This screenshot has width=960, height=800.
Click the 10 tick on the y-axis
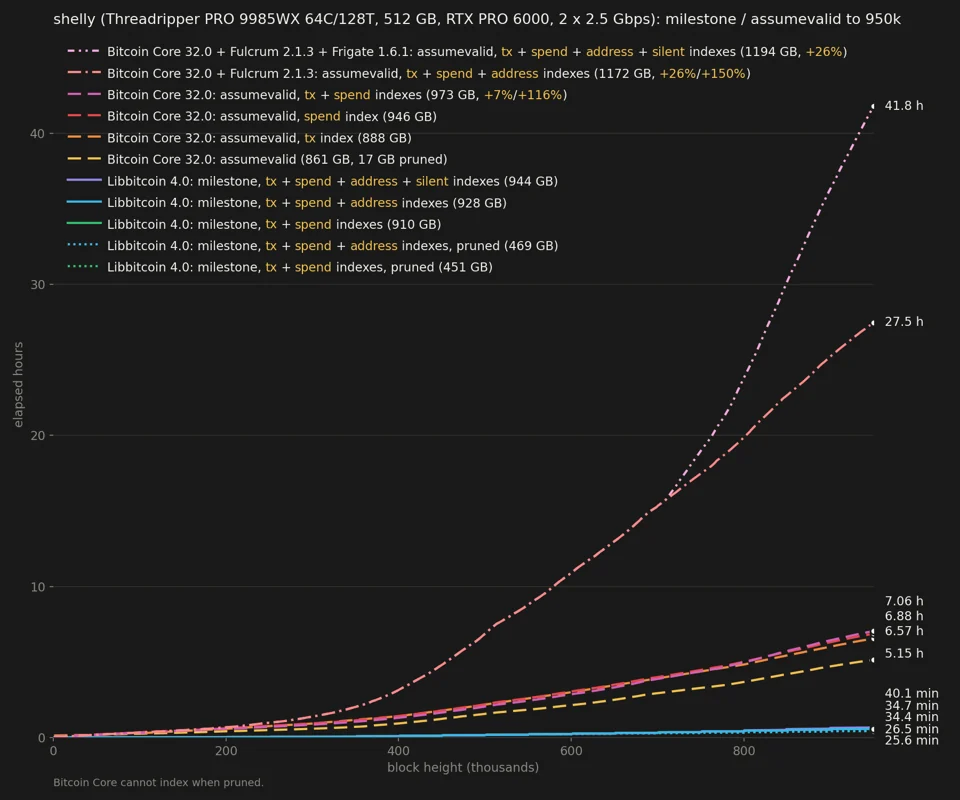(x=37, y=587)
